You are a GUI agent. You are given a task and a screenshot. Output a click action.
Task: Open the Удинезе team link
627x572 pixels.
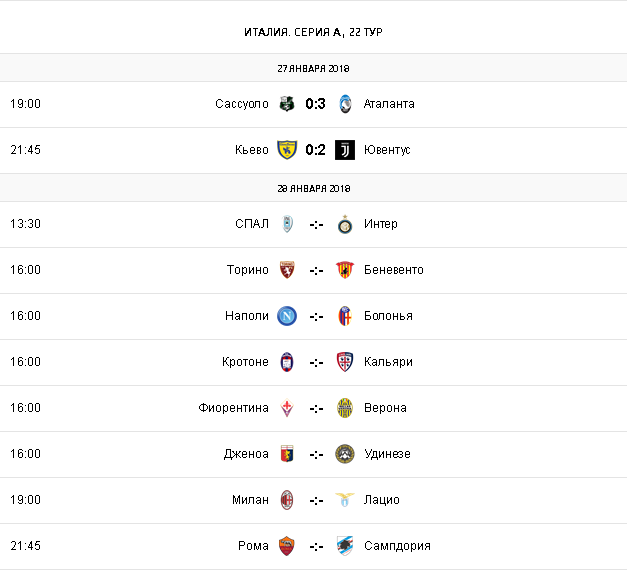tap(387, 454)
